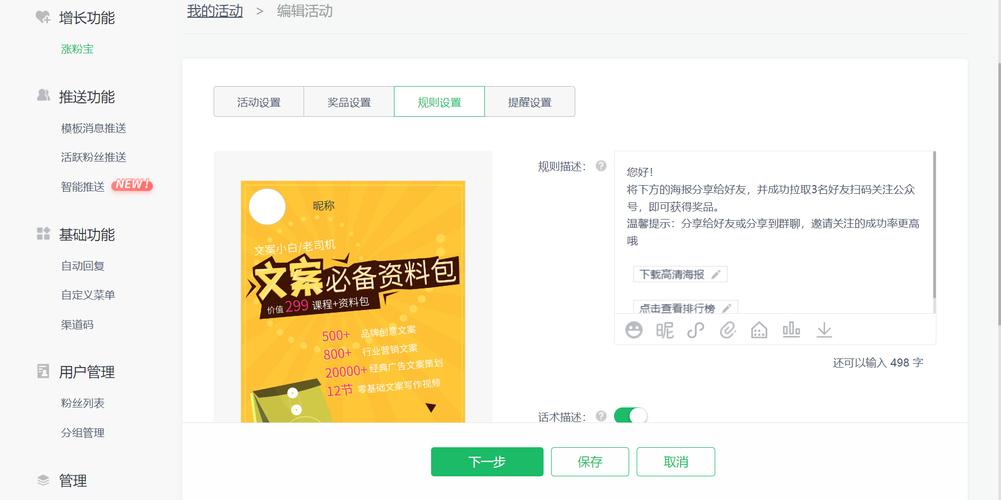Click the download arrow icon in editor toolbar
1001x500 pixels.
pos(824,330)
